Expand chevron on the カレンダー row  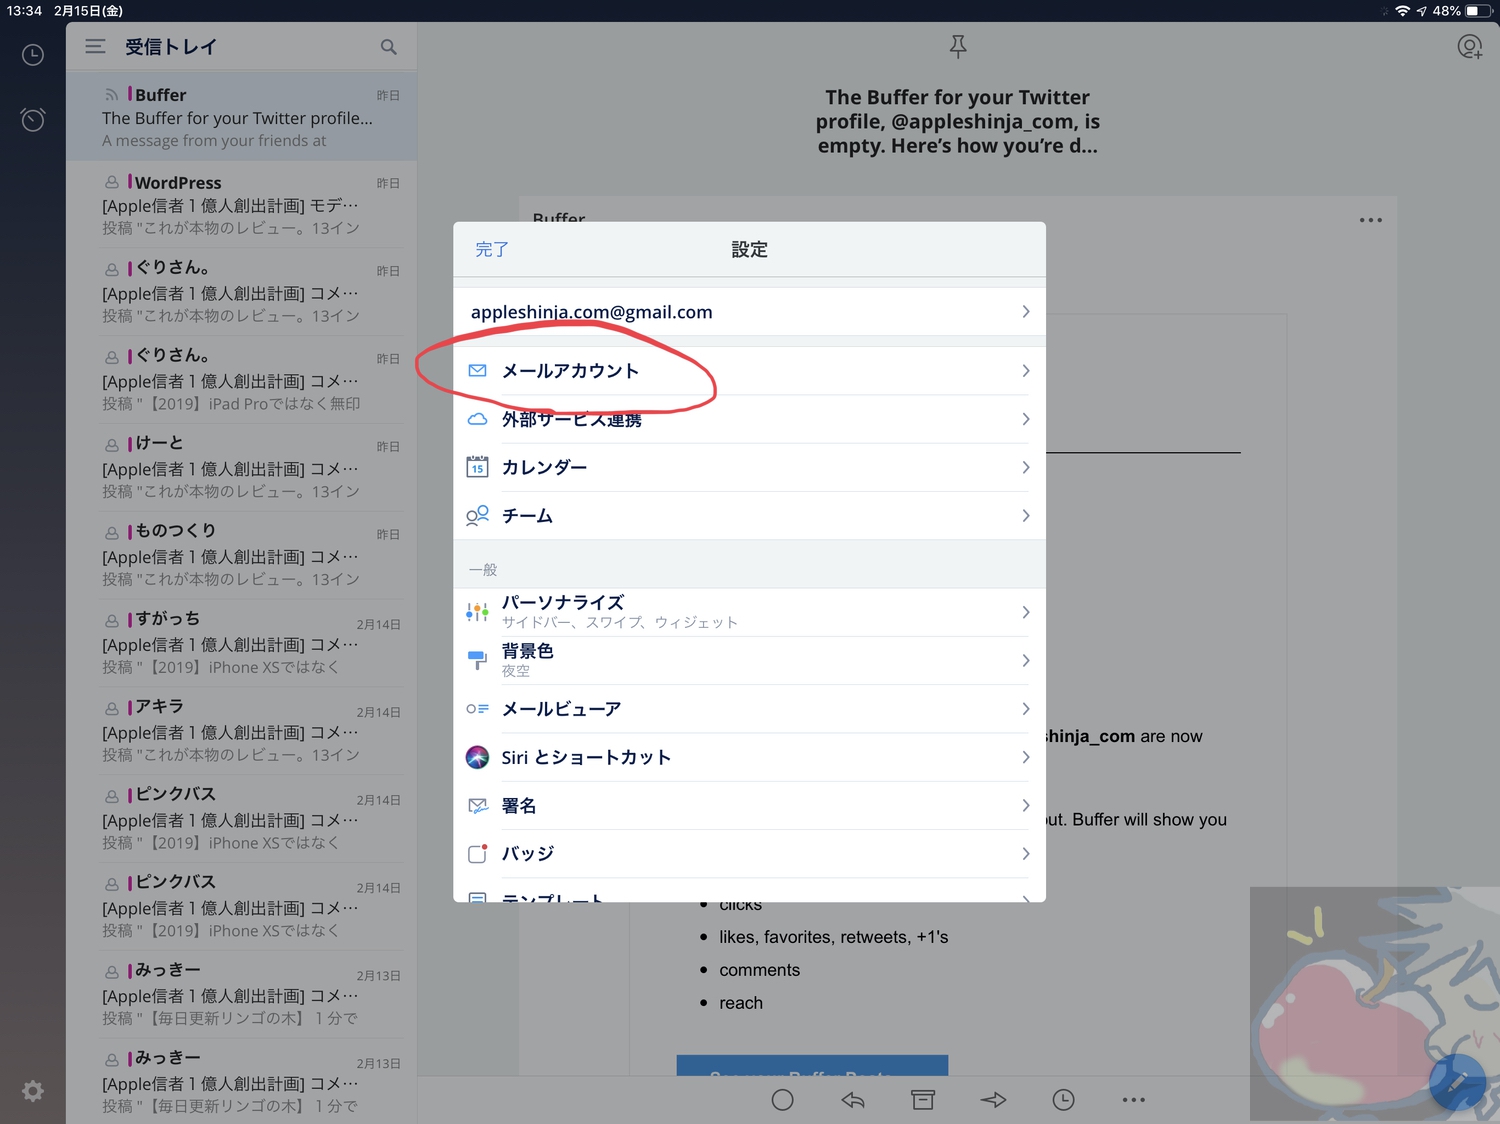[1026, 467]
